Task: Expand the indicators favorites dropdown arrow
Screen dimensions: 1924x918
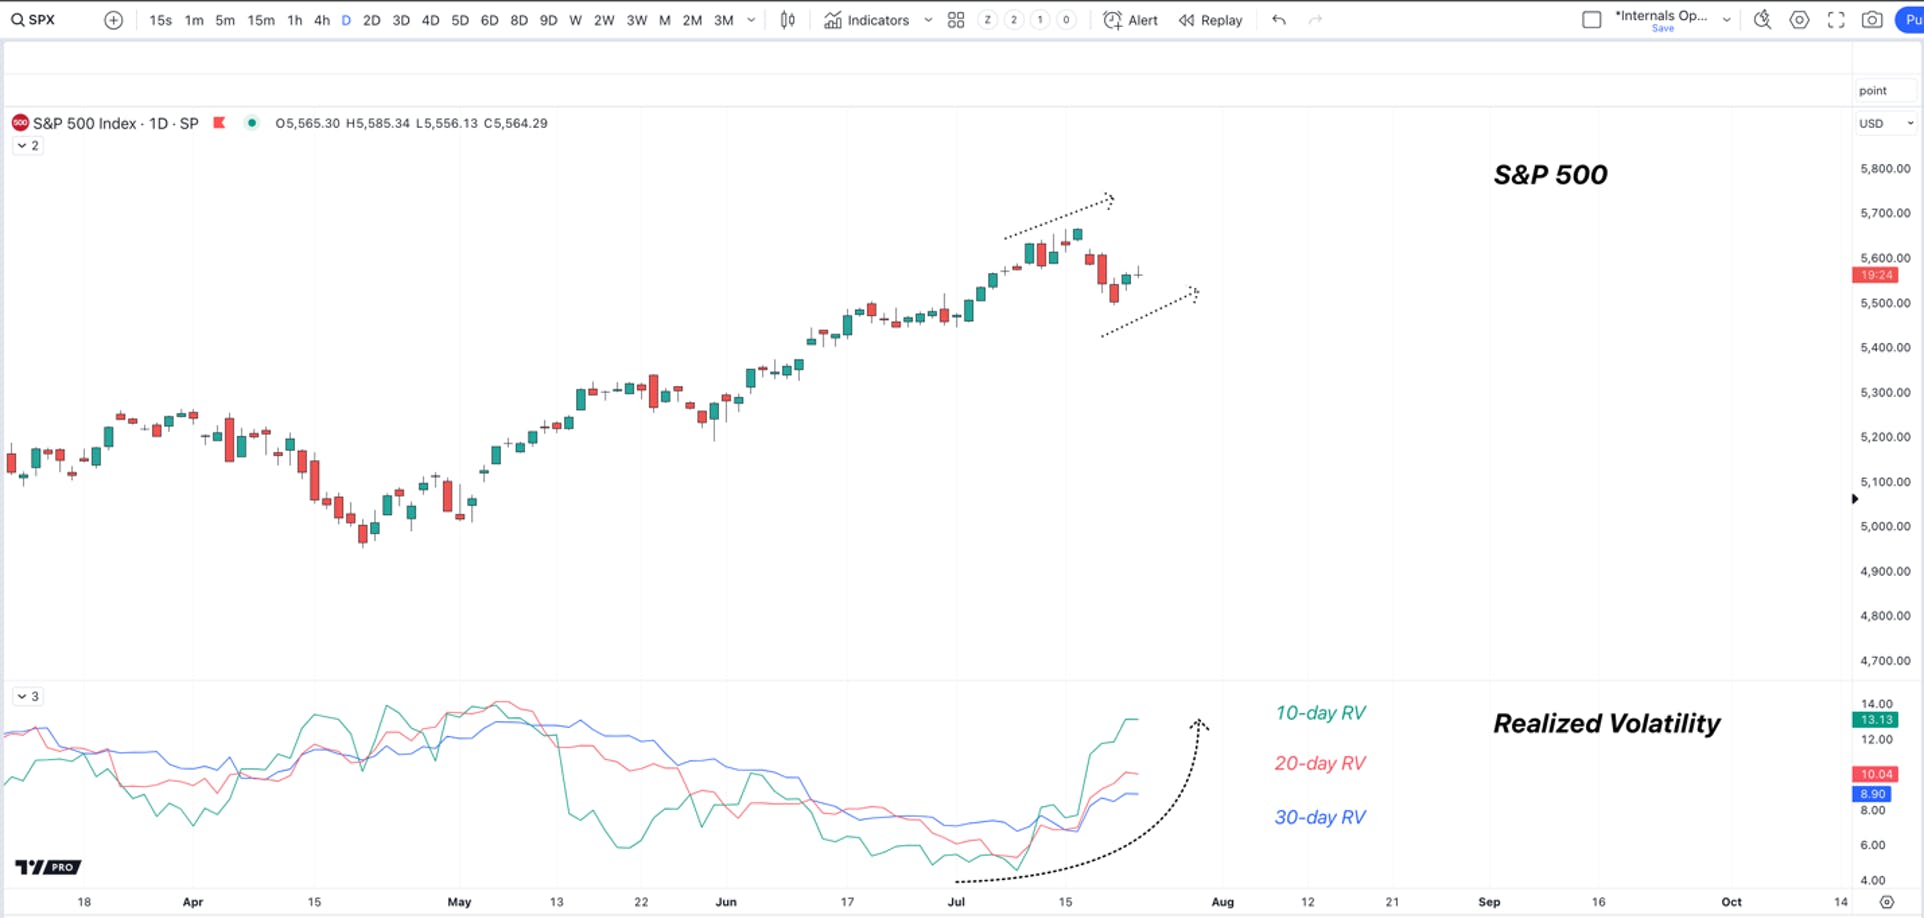Action: [928, 20]
